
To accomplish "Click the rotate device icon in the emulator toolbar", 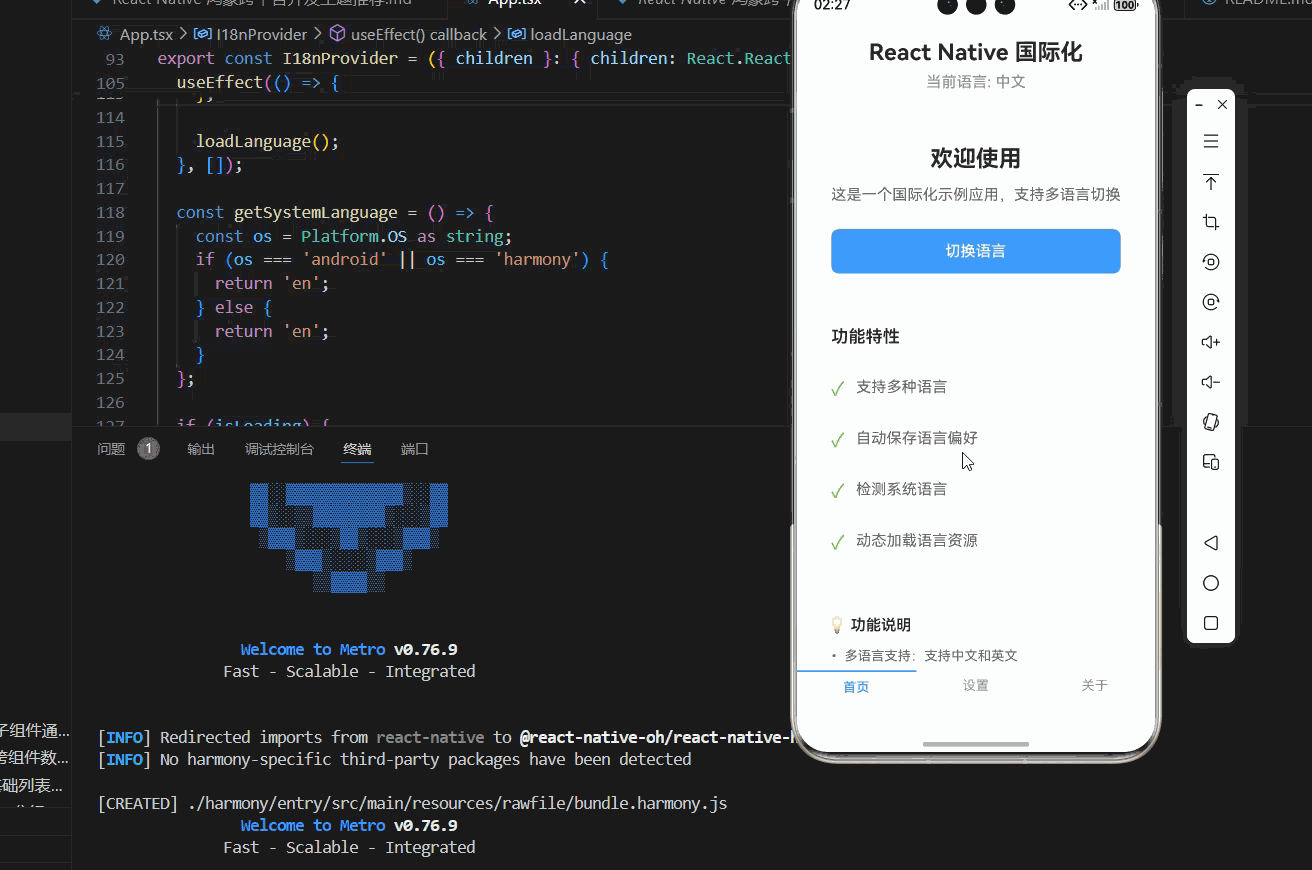I will click(1210, 261).
